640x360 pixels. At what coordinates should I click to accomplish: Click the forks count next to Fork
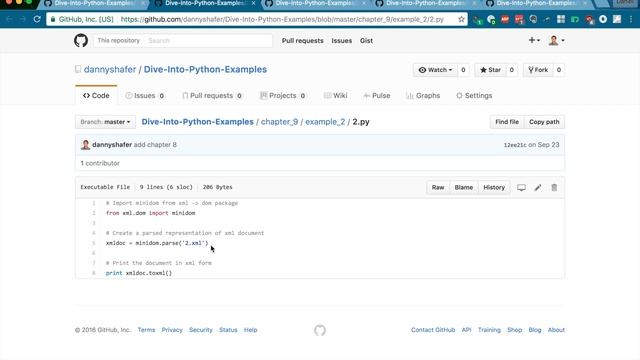[x=559, y=70]
